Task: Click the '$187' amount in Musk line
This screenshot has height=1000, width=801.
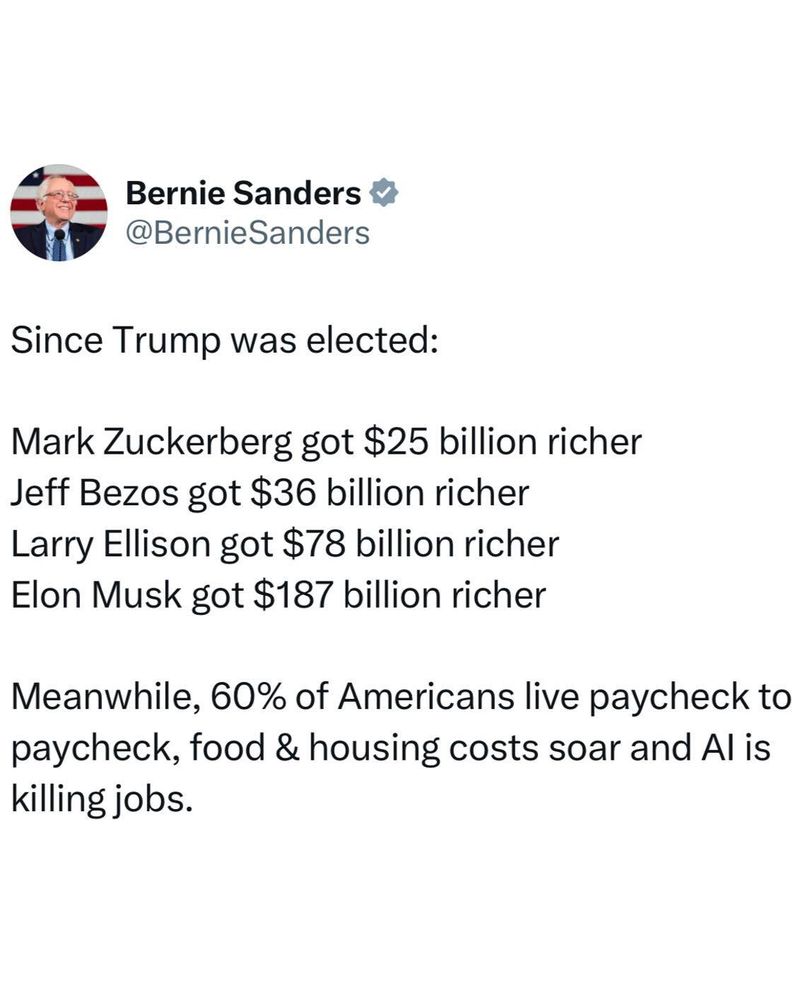Action: (x=293, y=594)
